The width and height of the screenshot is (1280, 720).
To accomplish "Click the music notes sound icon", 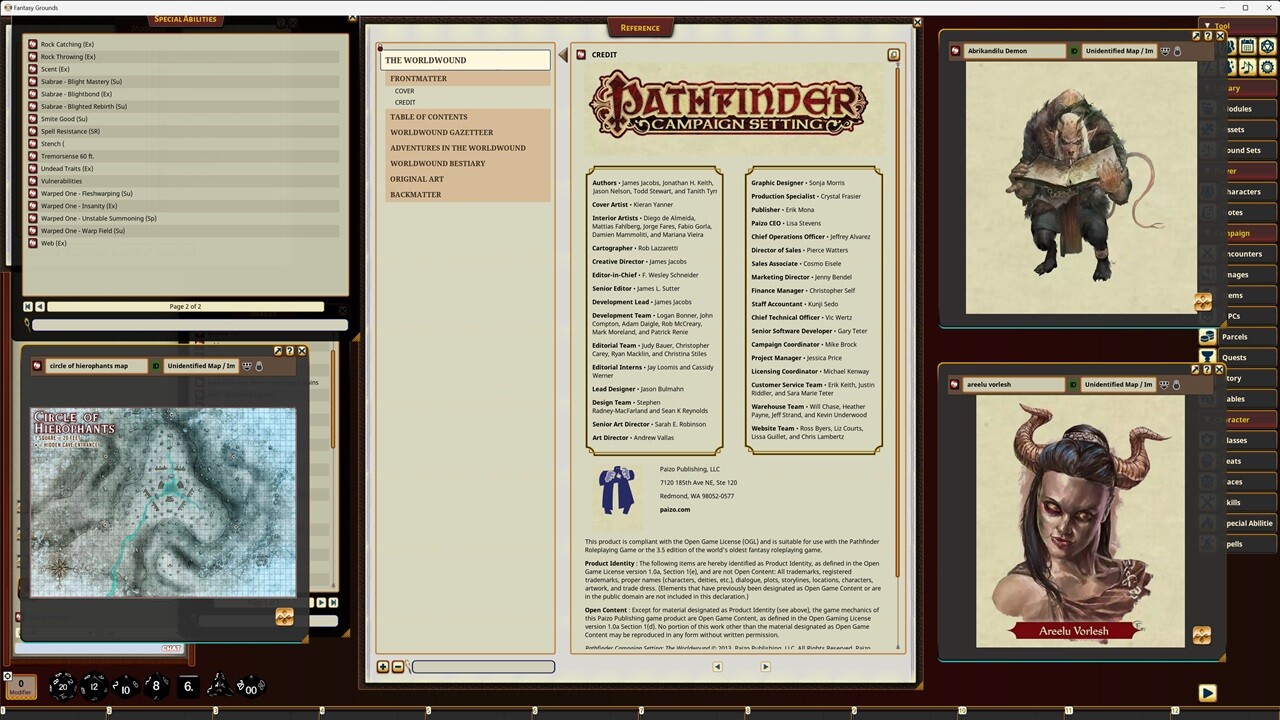I will (1247, 67).
